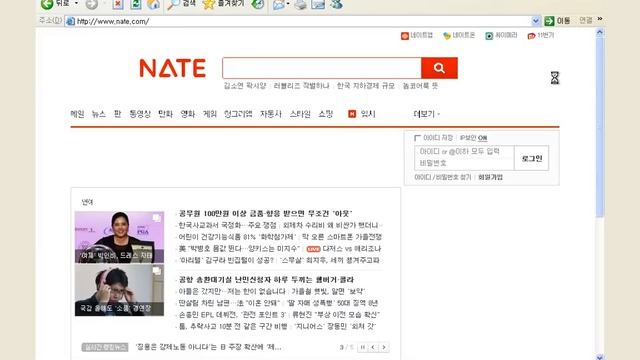Viewport: 640px width, 360px height.
Task: Check the 아이디 저장 checkbox
Action: pos(417,138)
